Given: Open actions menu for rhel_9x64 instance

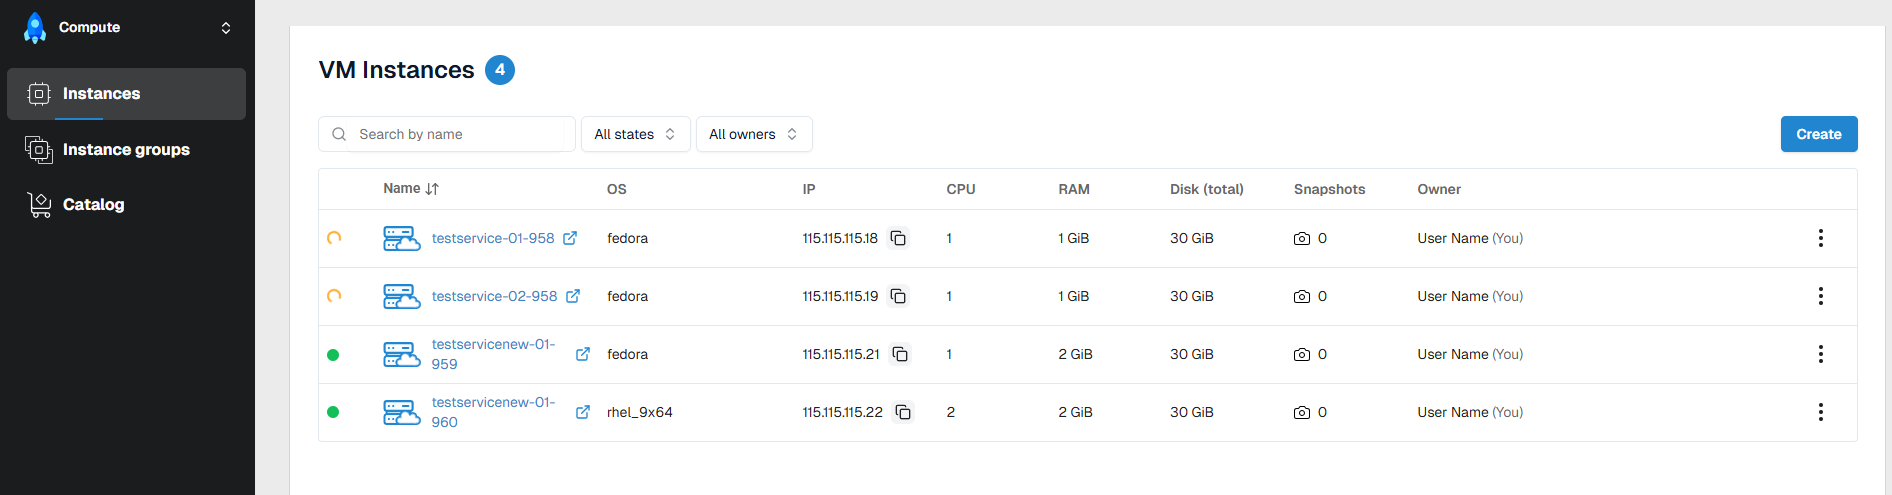Looking at the screenshot, I should pos(1820,412).
